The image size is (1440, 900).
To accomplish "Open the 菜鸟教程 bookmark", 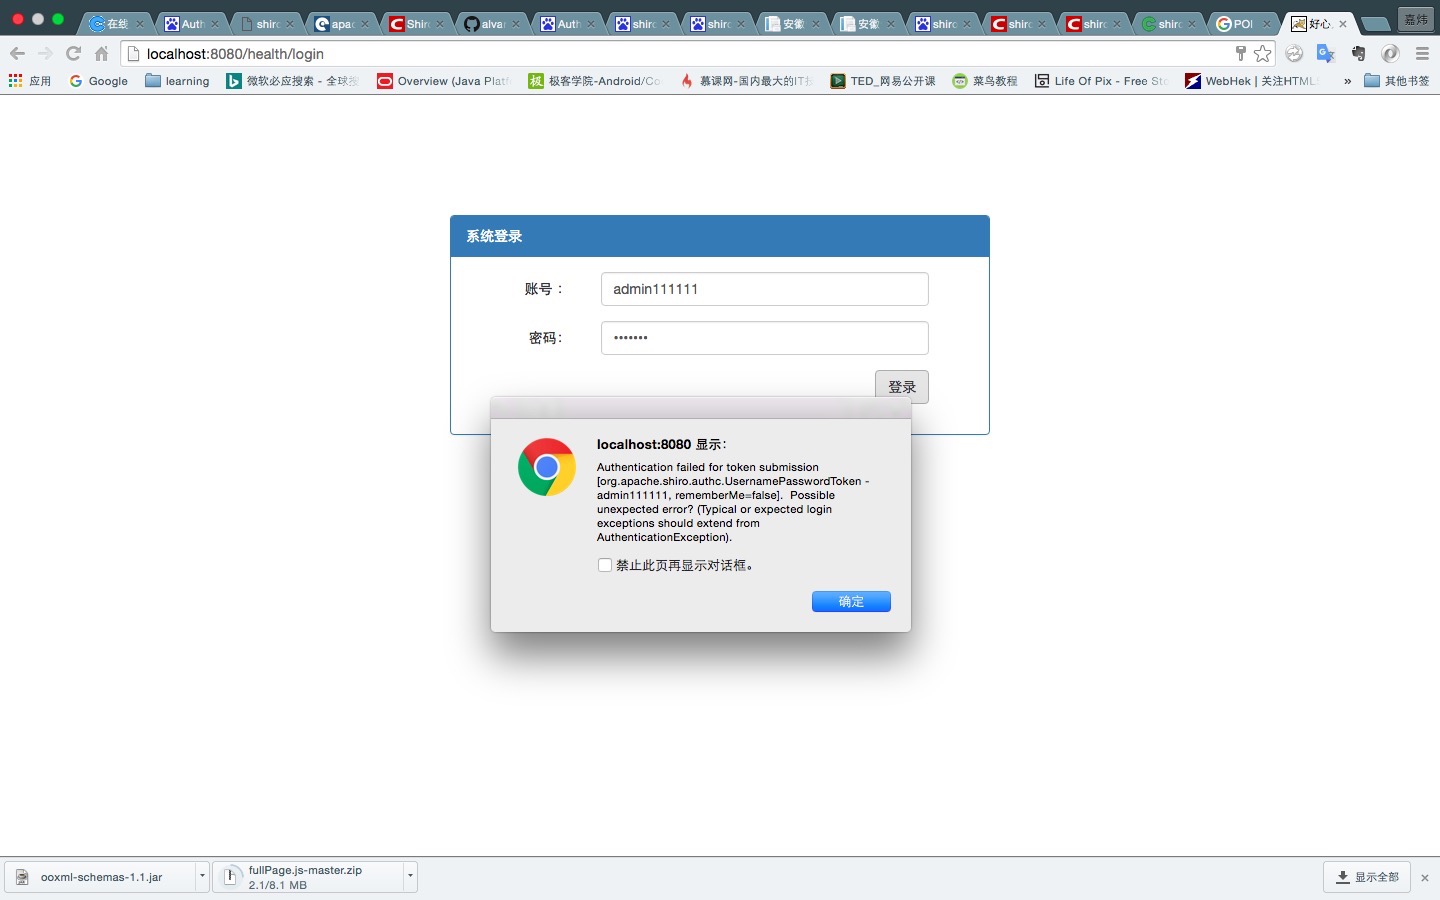I will 985,81.
